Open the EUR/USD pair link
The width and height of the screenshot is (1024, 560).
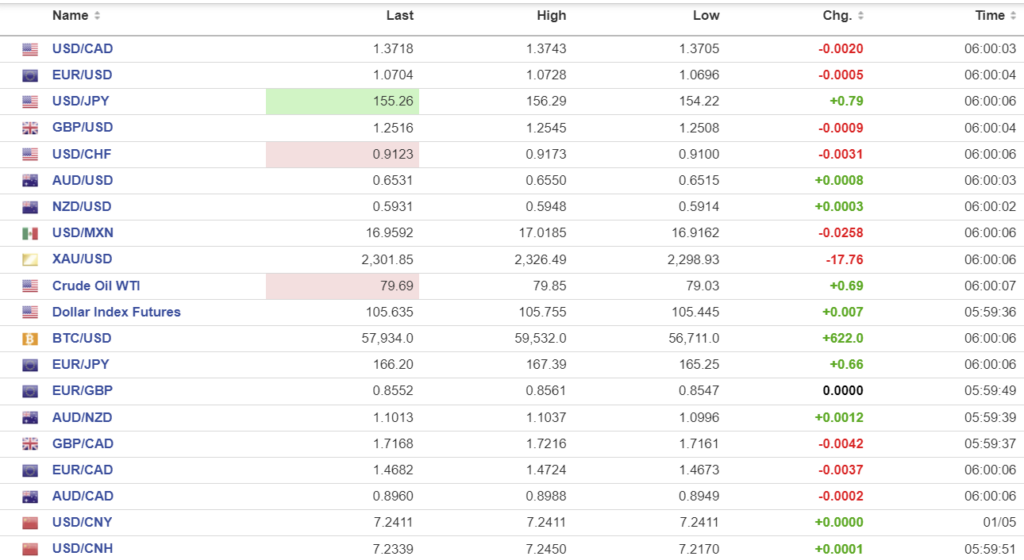point(82,75)
